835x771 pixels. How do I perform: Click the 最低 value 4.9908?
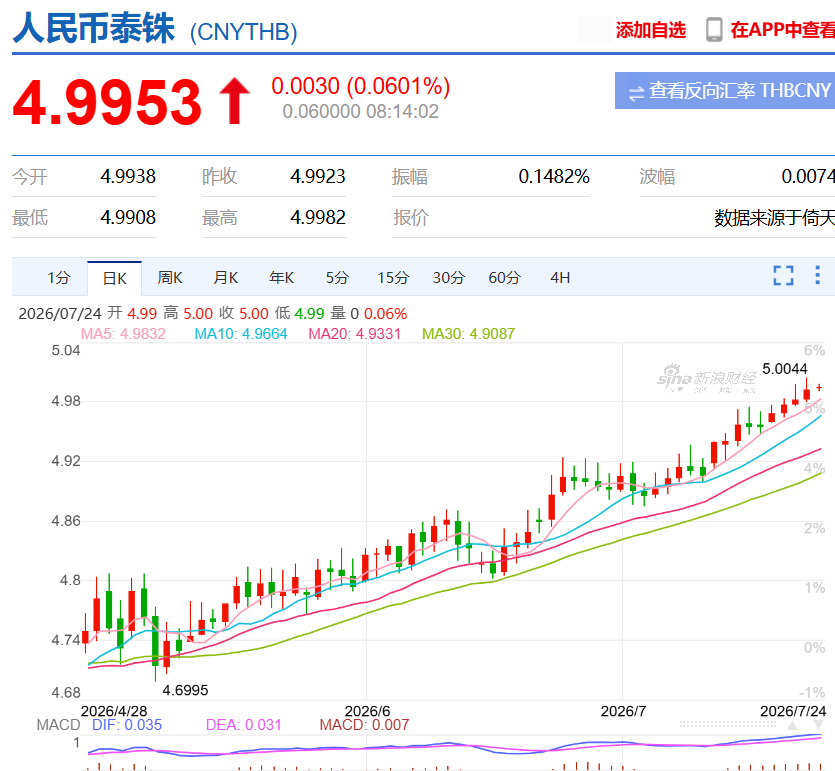[x=128, y=217]
